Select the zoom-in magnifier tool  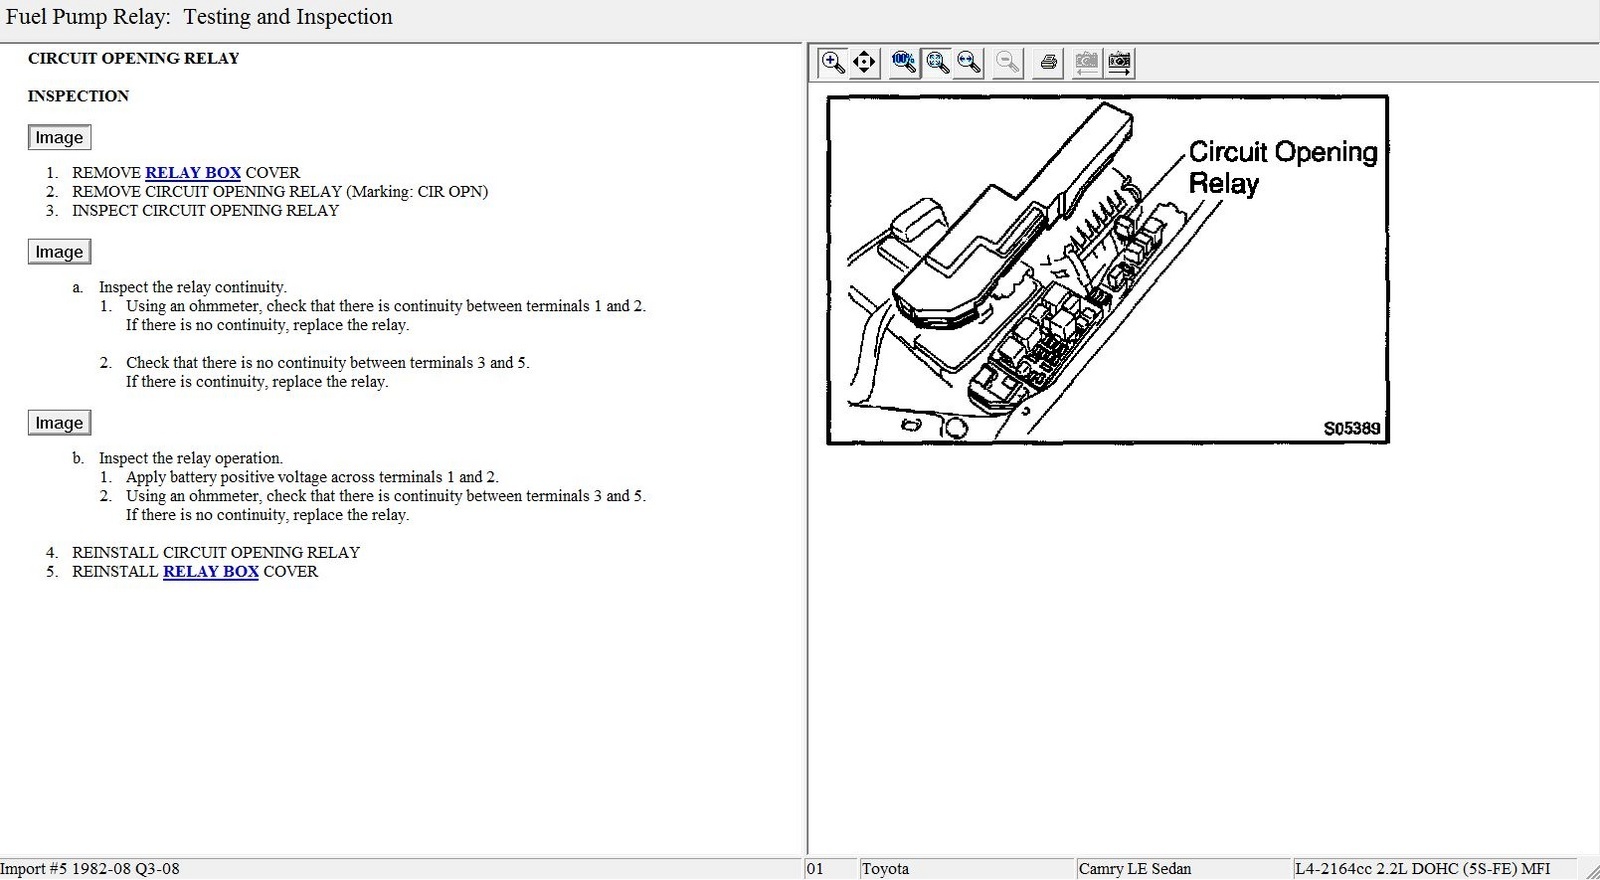tap(832, 63)
